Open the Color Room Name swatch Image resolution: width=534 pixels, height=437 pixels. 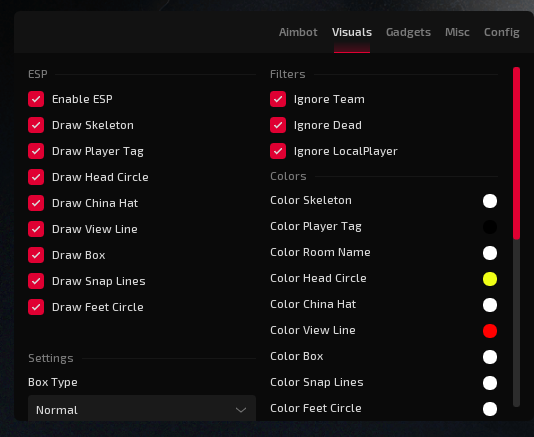(490, 253)
